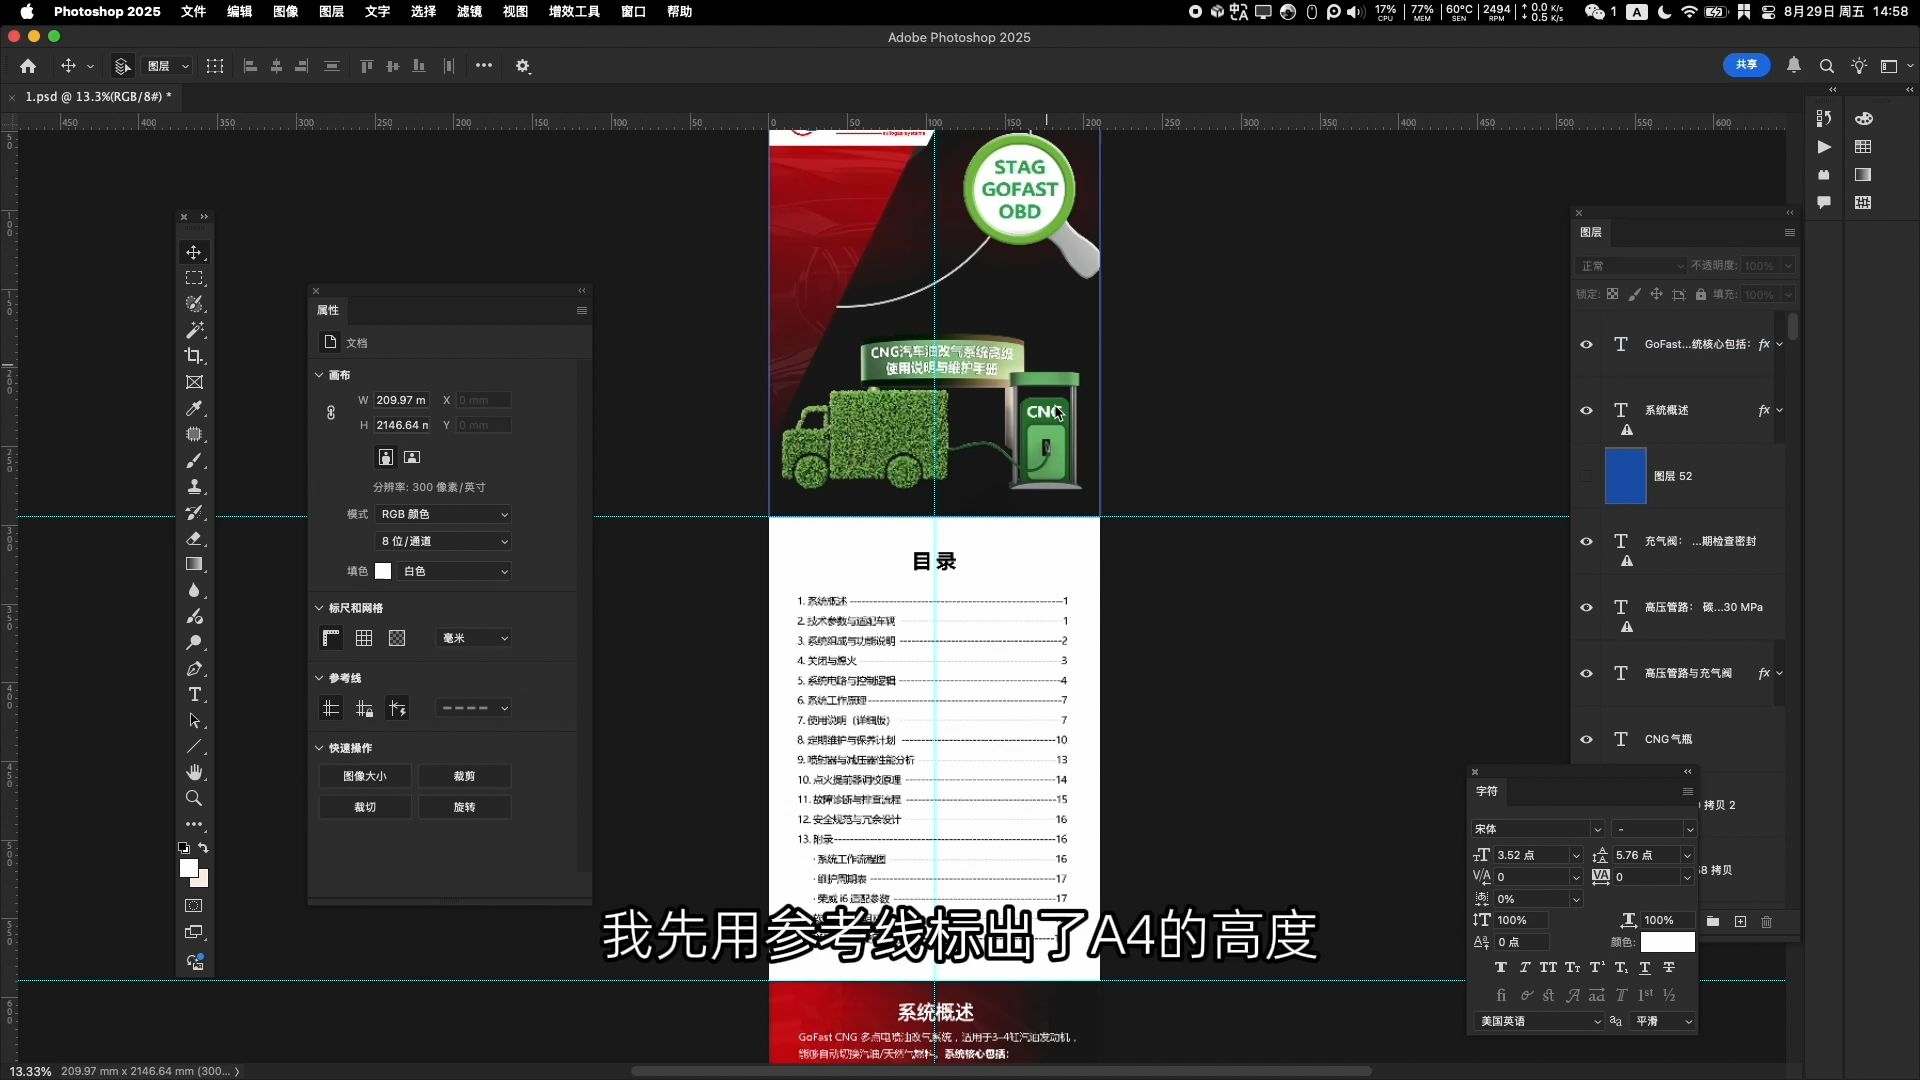Open the 滤镜 menu
This screenshot has width=1920, height=1080.
(469, 11)
